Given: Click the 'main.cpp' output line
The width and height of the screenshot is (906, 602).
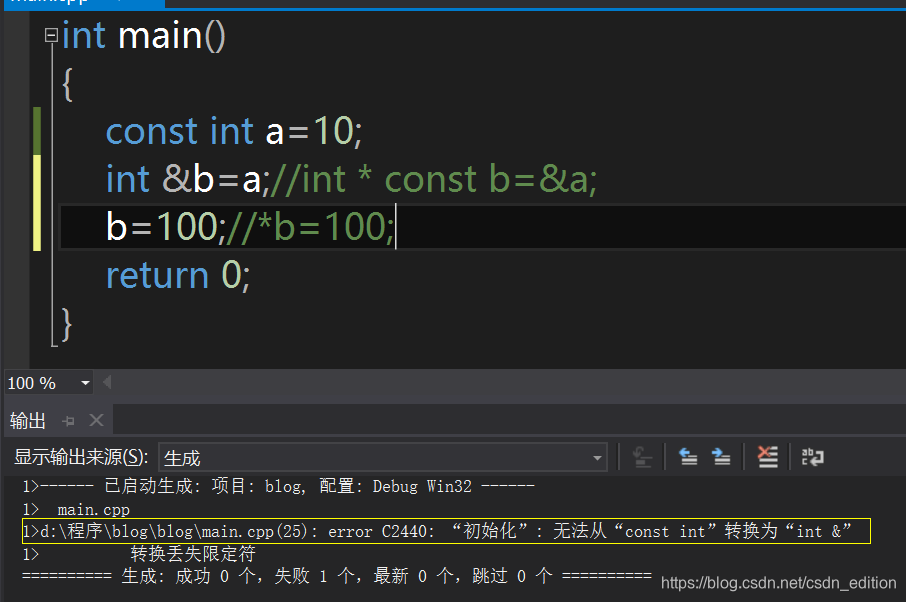Looking at the screenshot, I should pos(76,510).
